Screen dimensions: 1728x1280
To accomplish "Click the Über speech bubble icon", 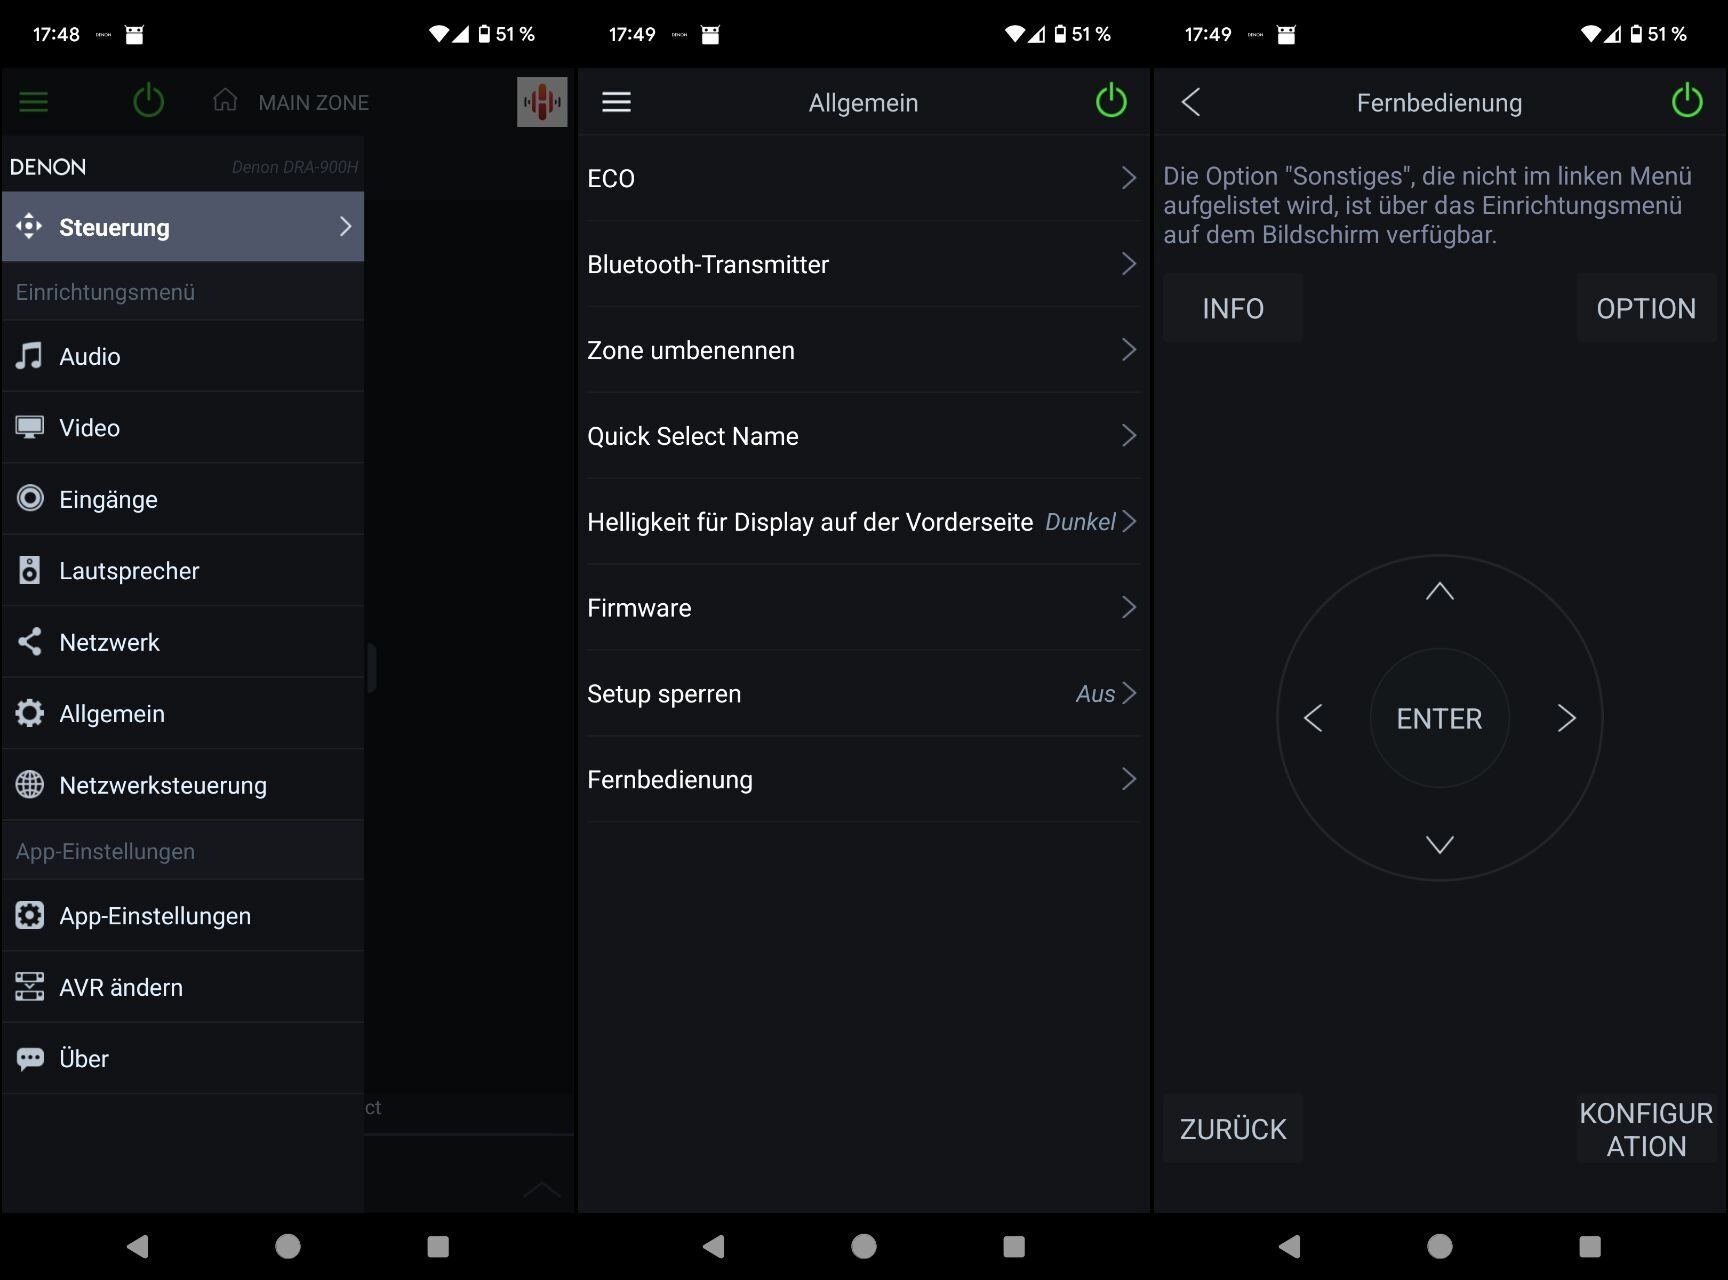I will pyautogui.click(x=30, y=1058).
